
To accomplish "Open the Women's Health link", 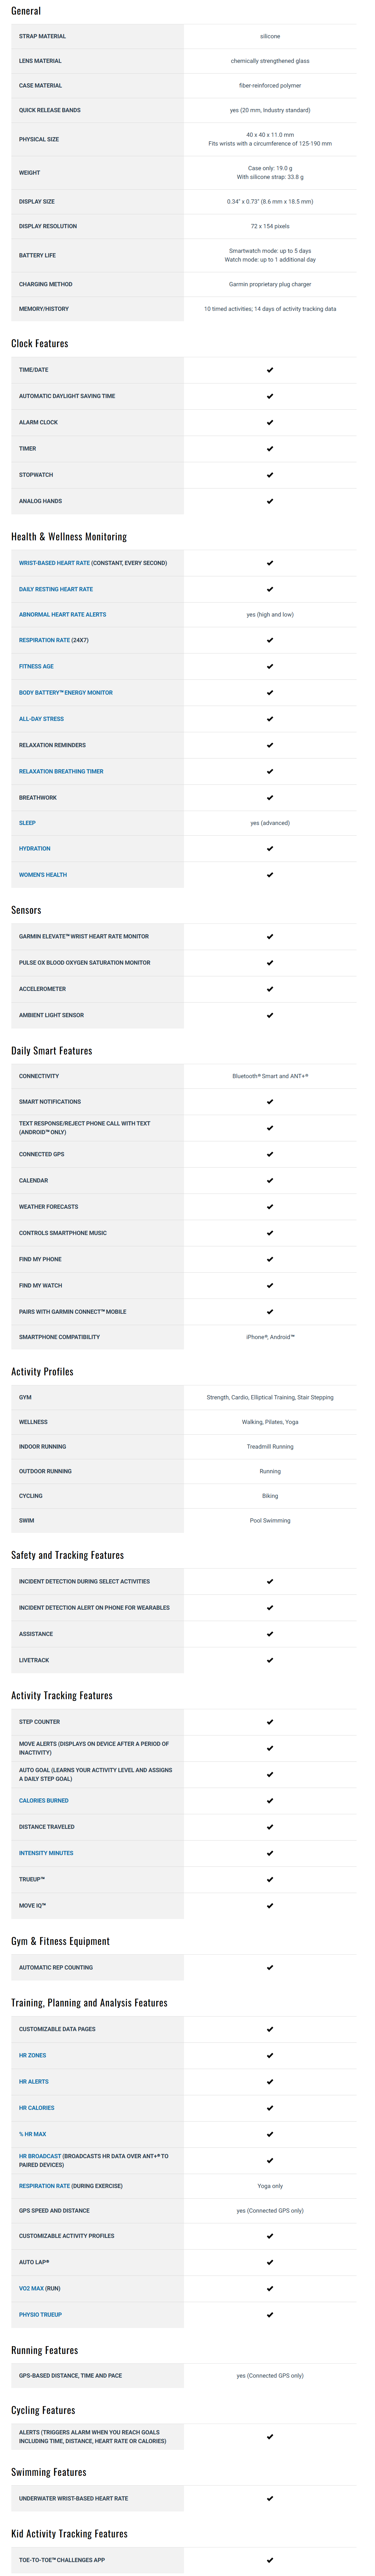I will [x=43, y=875].
